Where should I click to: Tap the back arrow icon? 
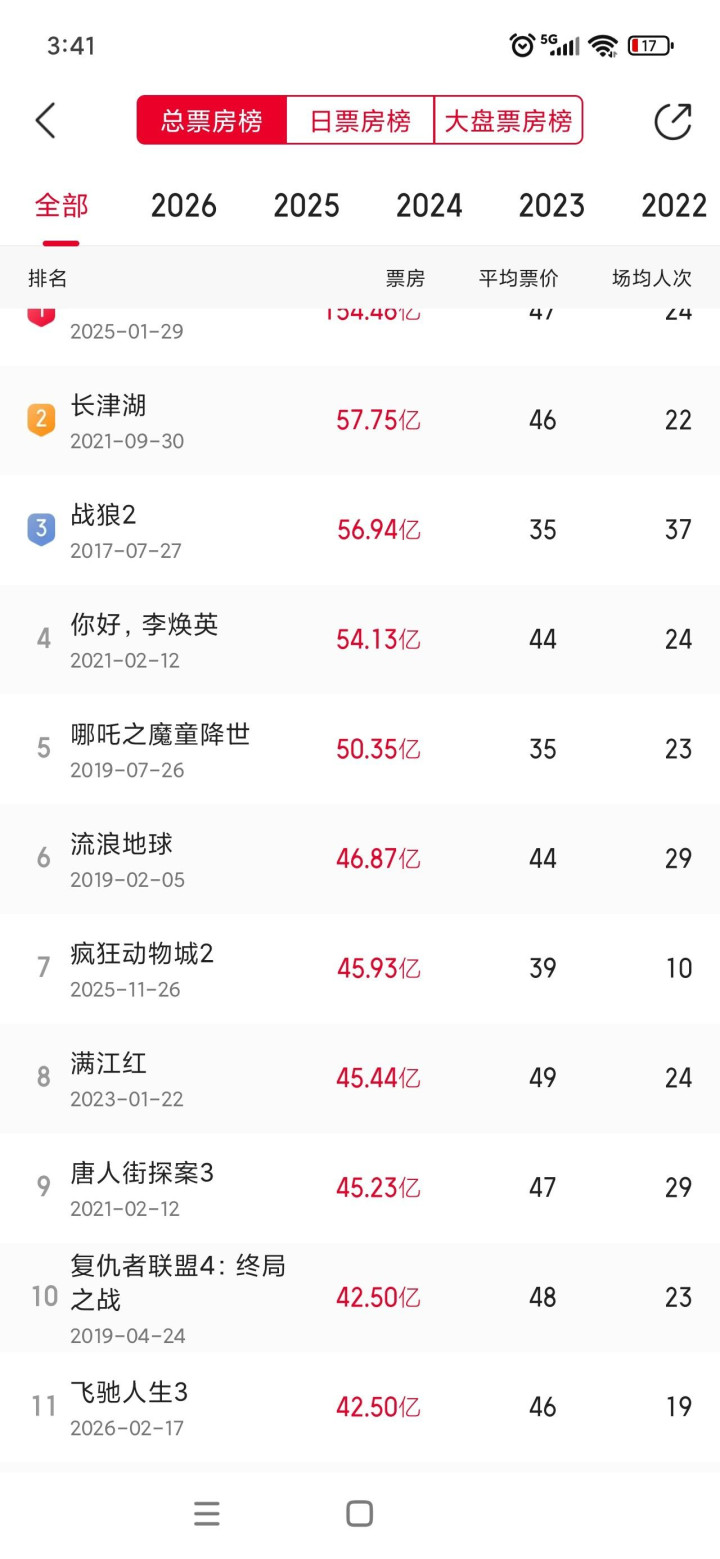(46, 121)
